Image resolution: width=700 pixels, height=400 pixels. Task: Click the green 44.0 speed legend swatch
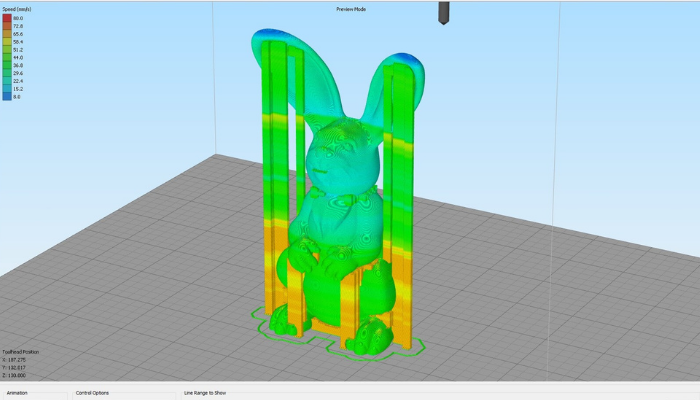7,58
